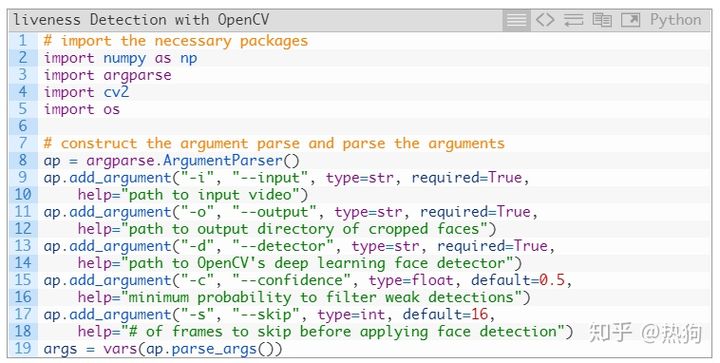Click the line 'import cv2'

86,92
